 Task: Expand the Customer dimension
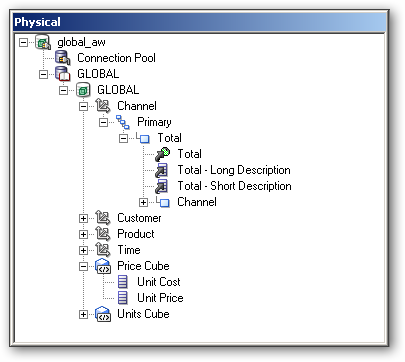click(83, 218)
